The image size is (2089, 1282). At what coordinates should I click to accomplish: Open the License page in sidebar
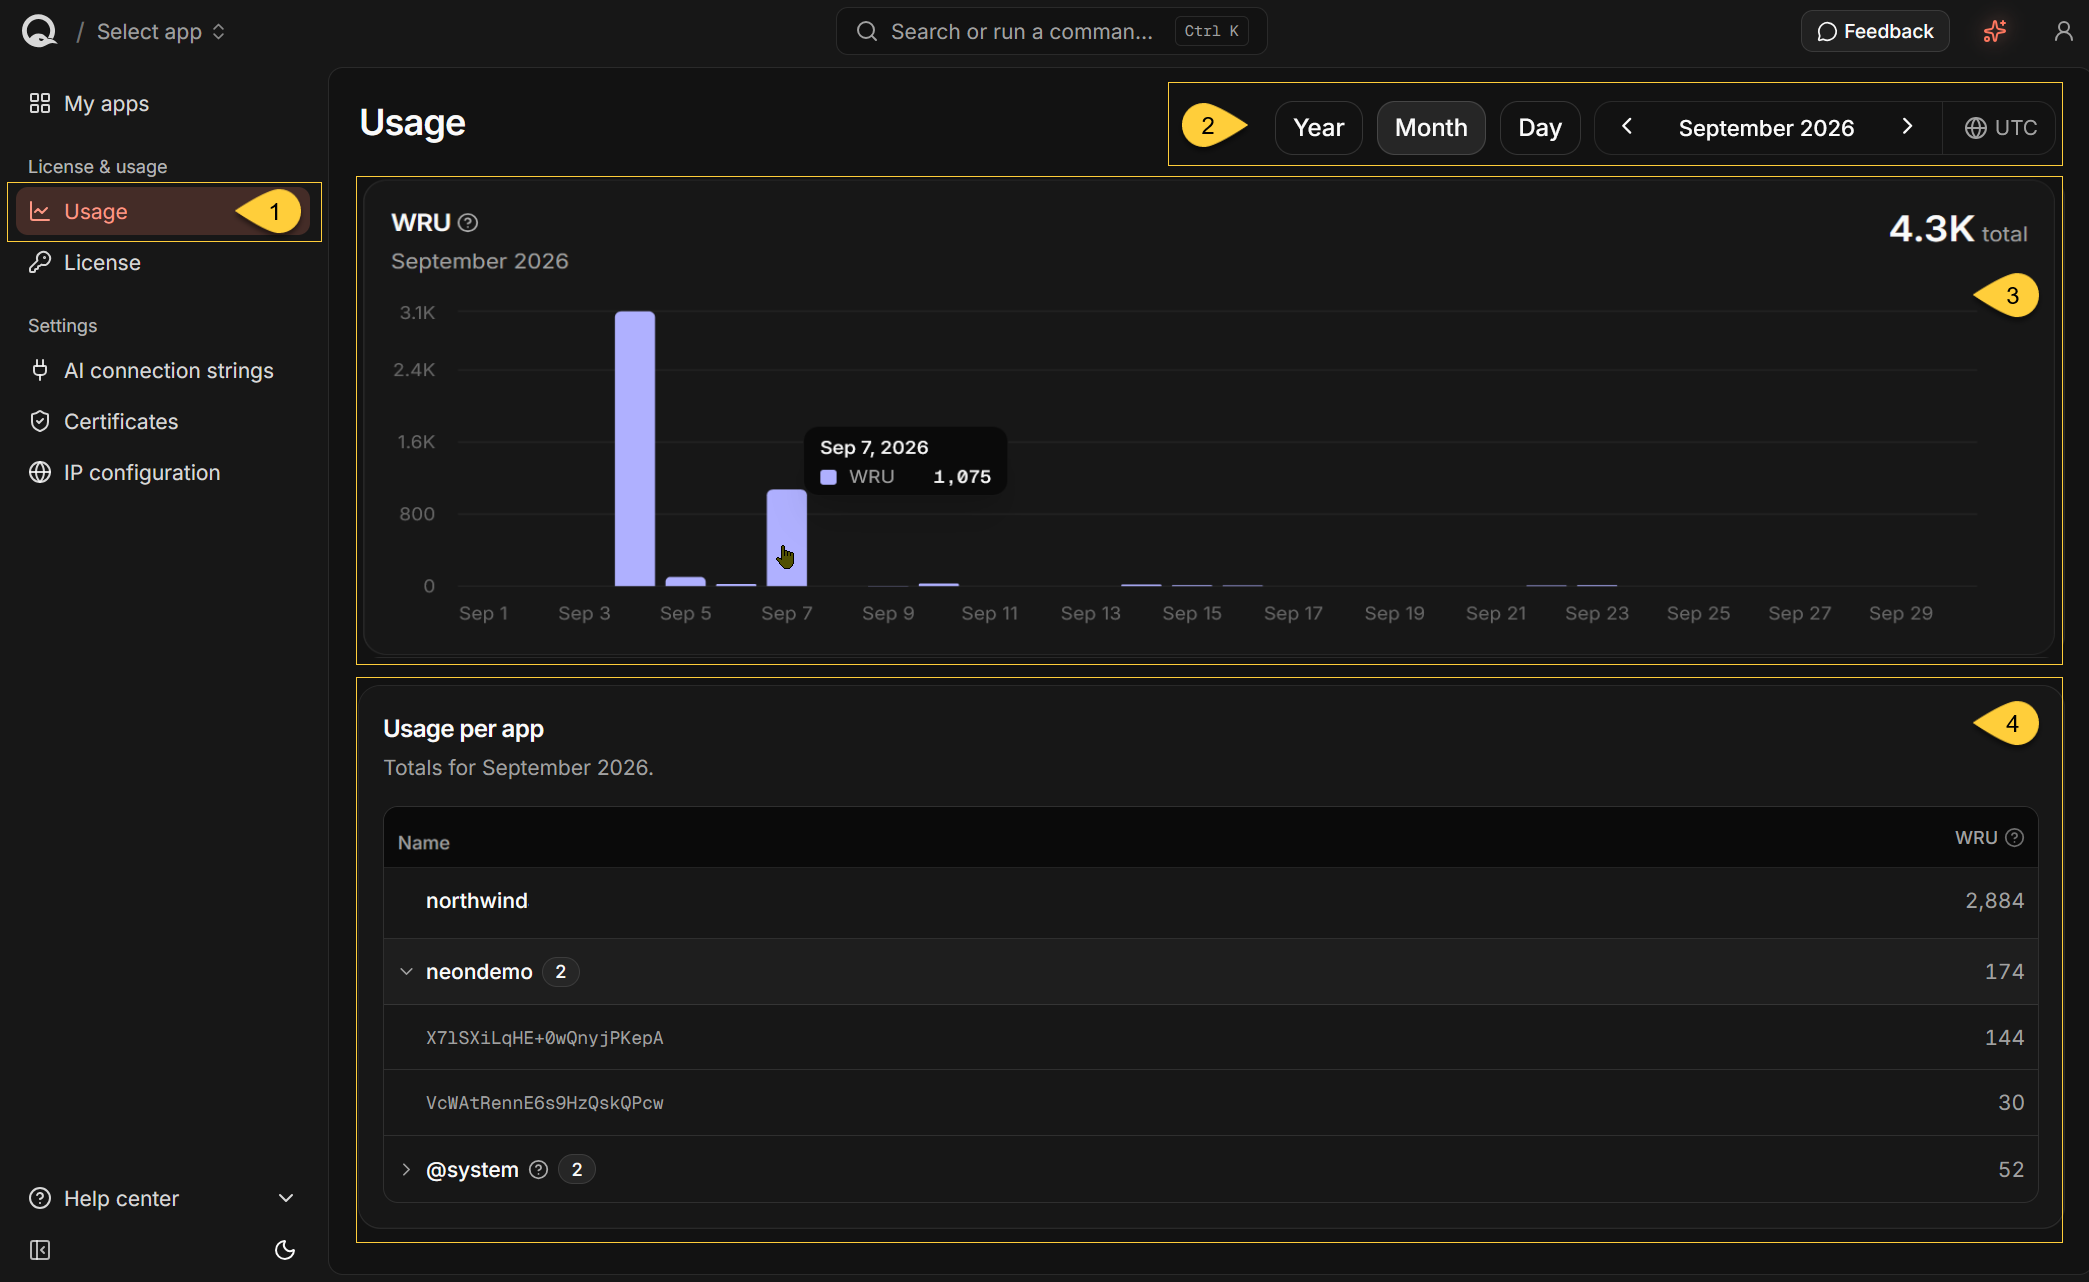click(x=102, y=262)
